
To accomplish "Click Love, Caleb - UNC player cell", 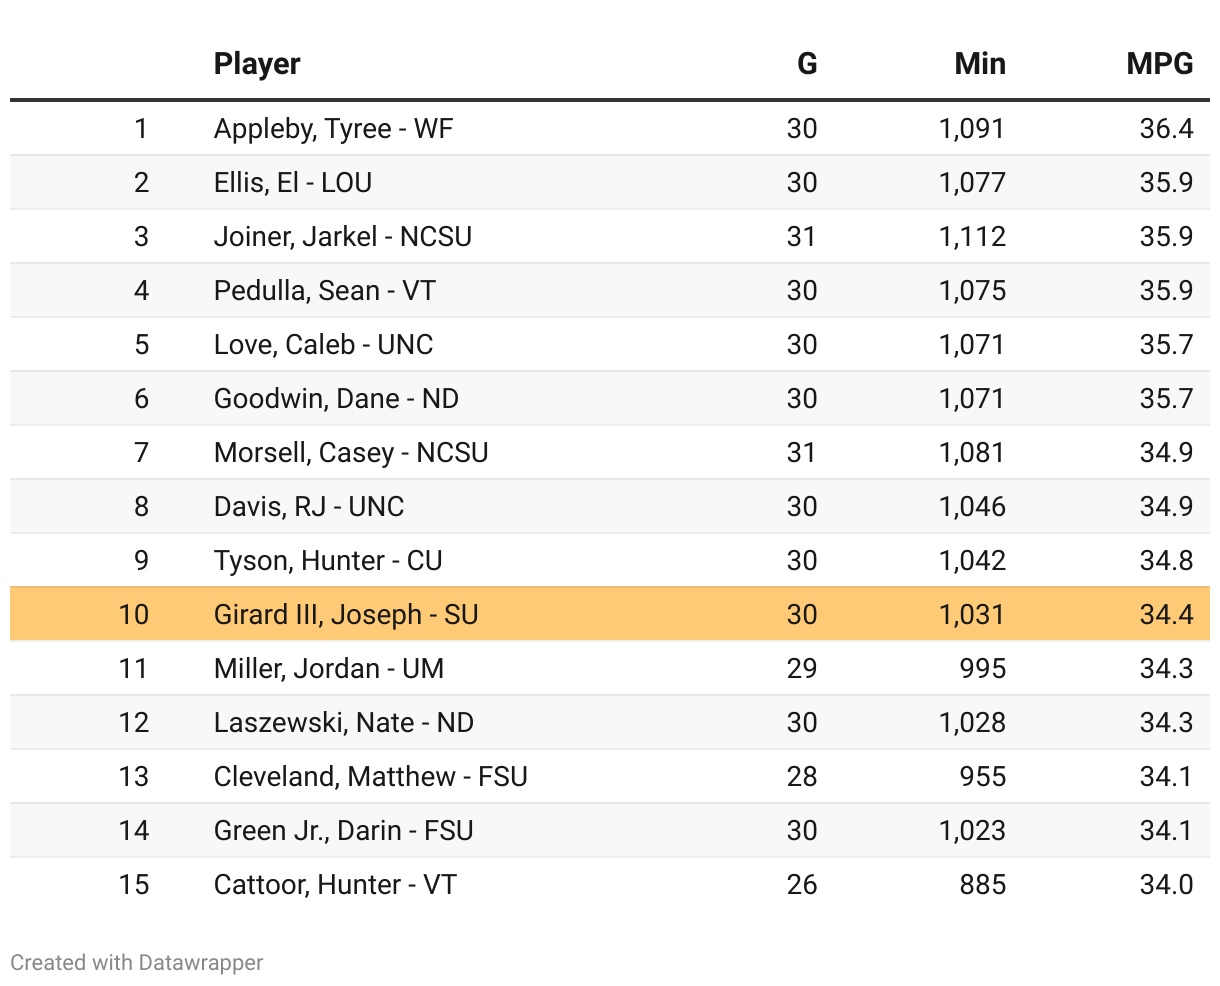I will pyautogui.click(x=323, y=345).
